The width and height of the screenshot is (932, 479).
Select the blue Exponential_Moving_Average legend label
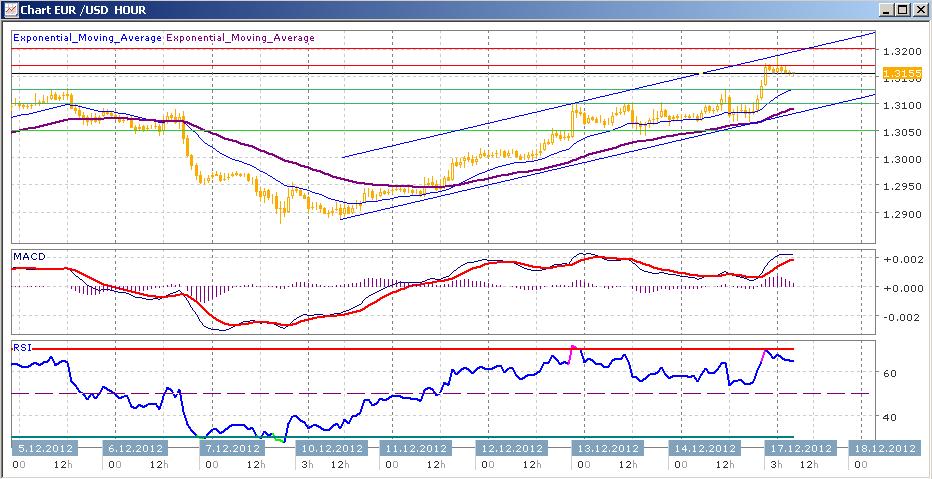tap(87, 38)
